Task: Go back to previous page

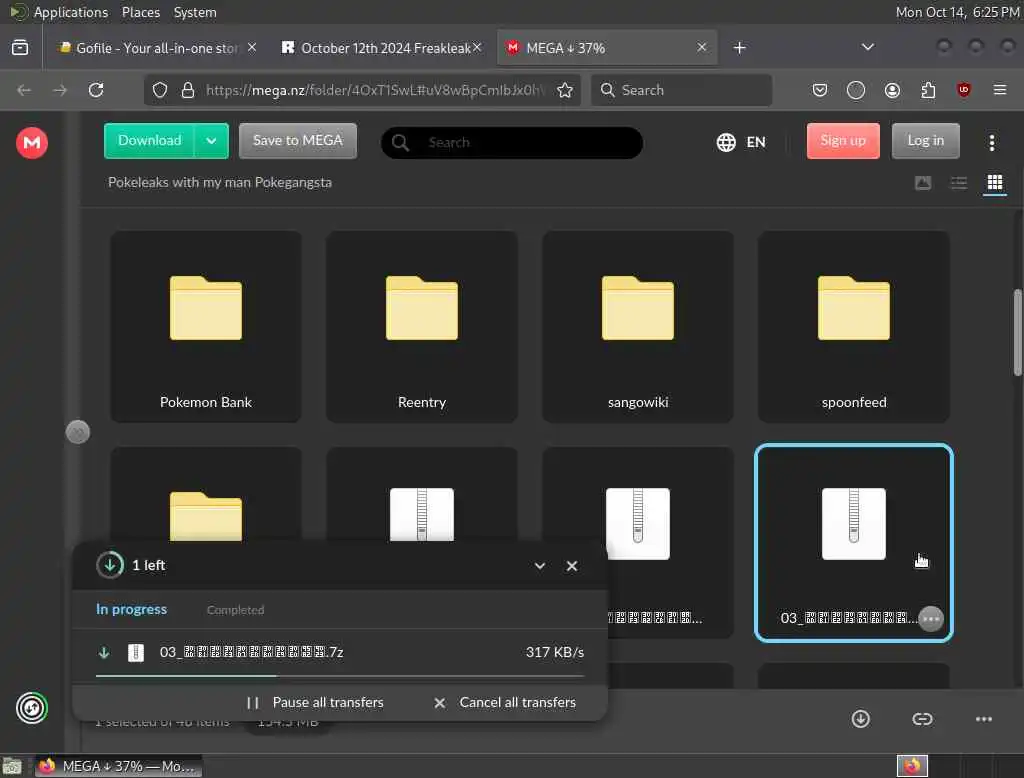Action: (x=24, y=89)
